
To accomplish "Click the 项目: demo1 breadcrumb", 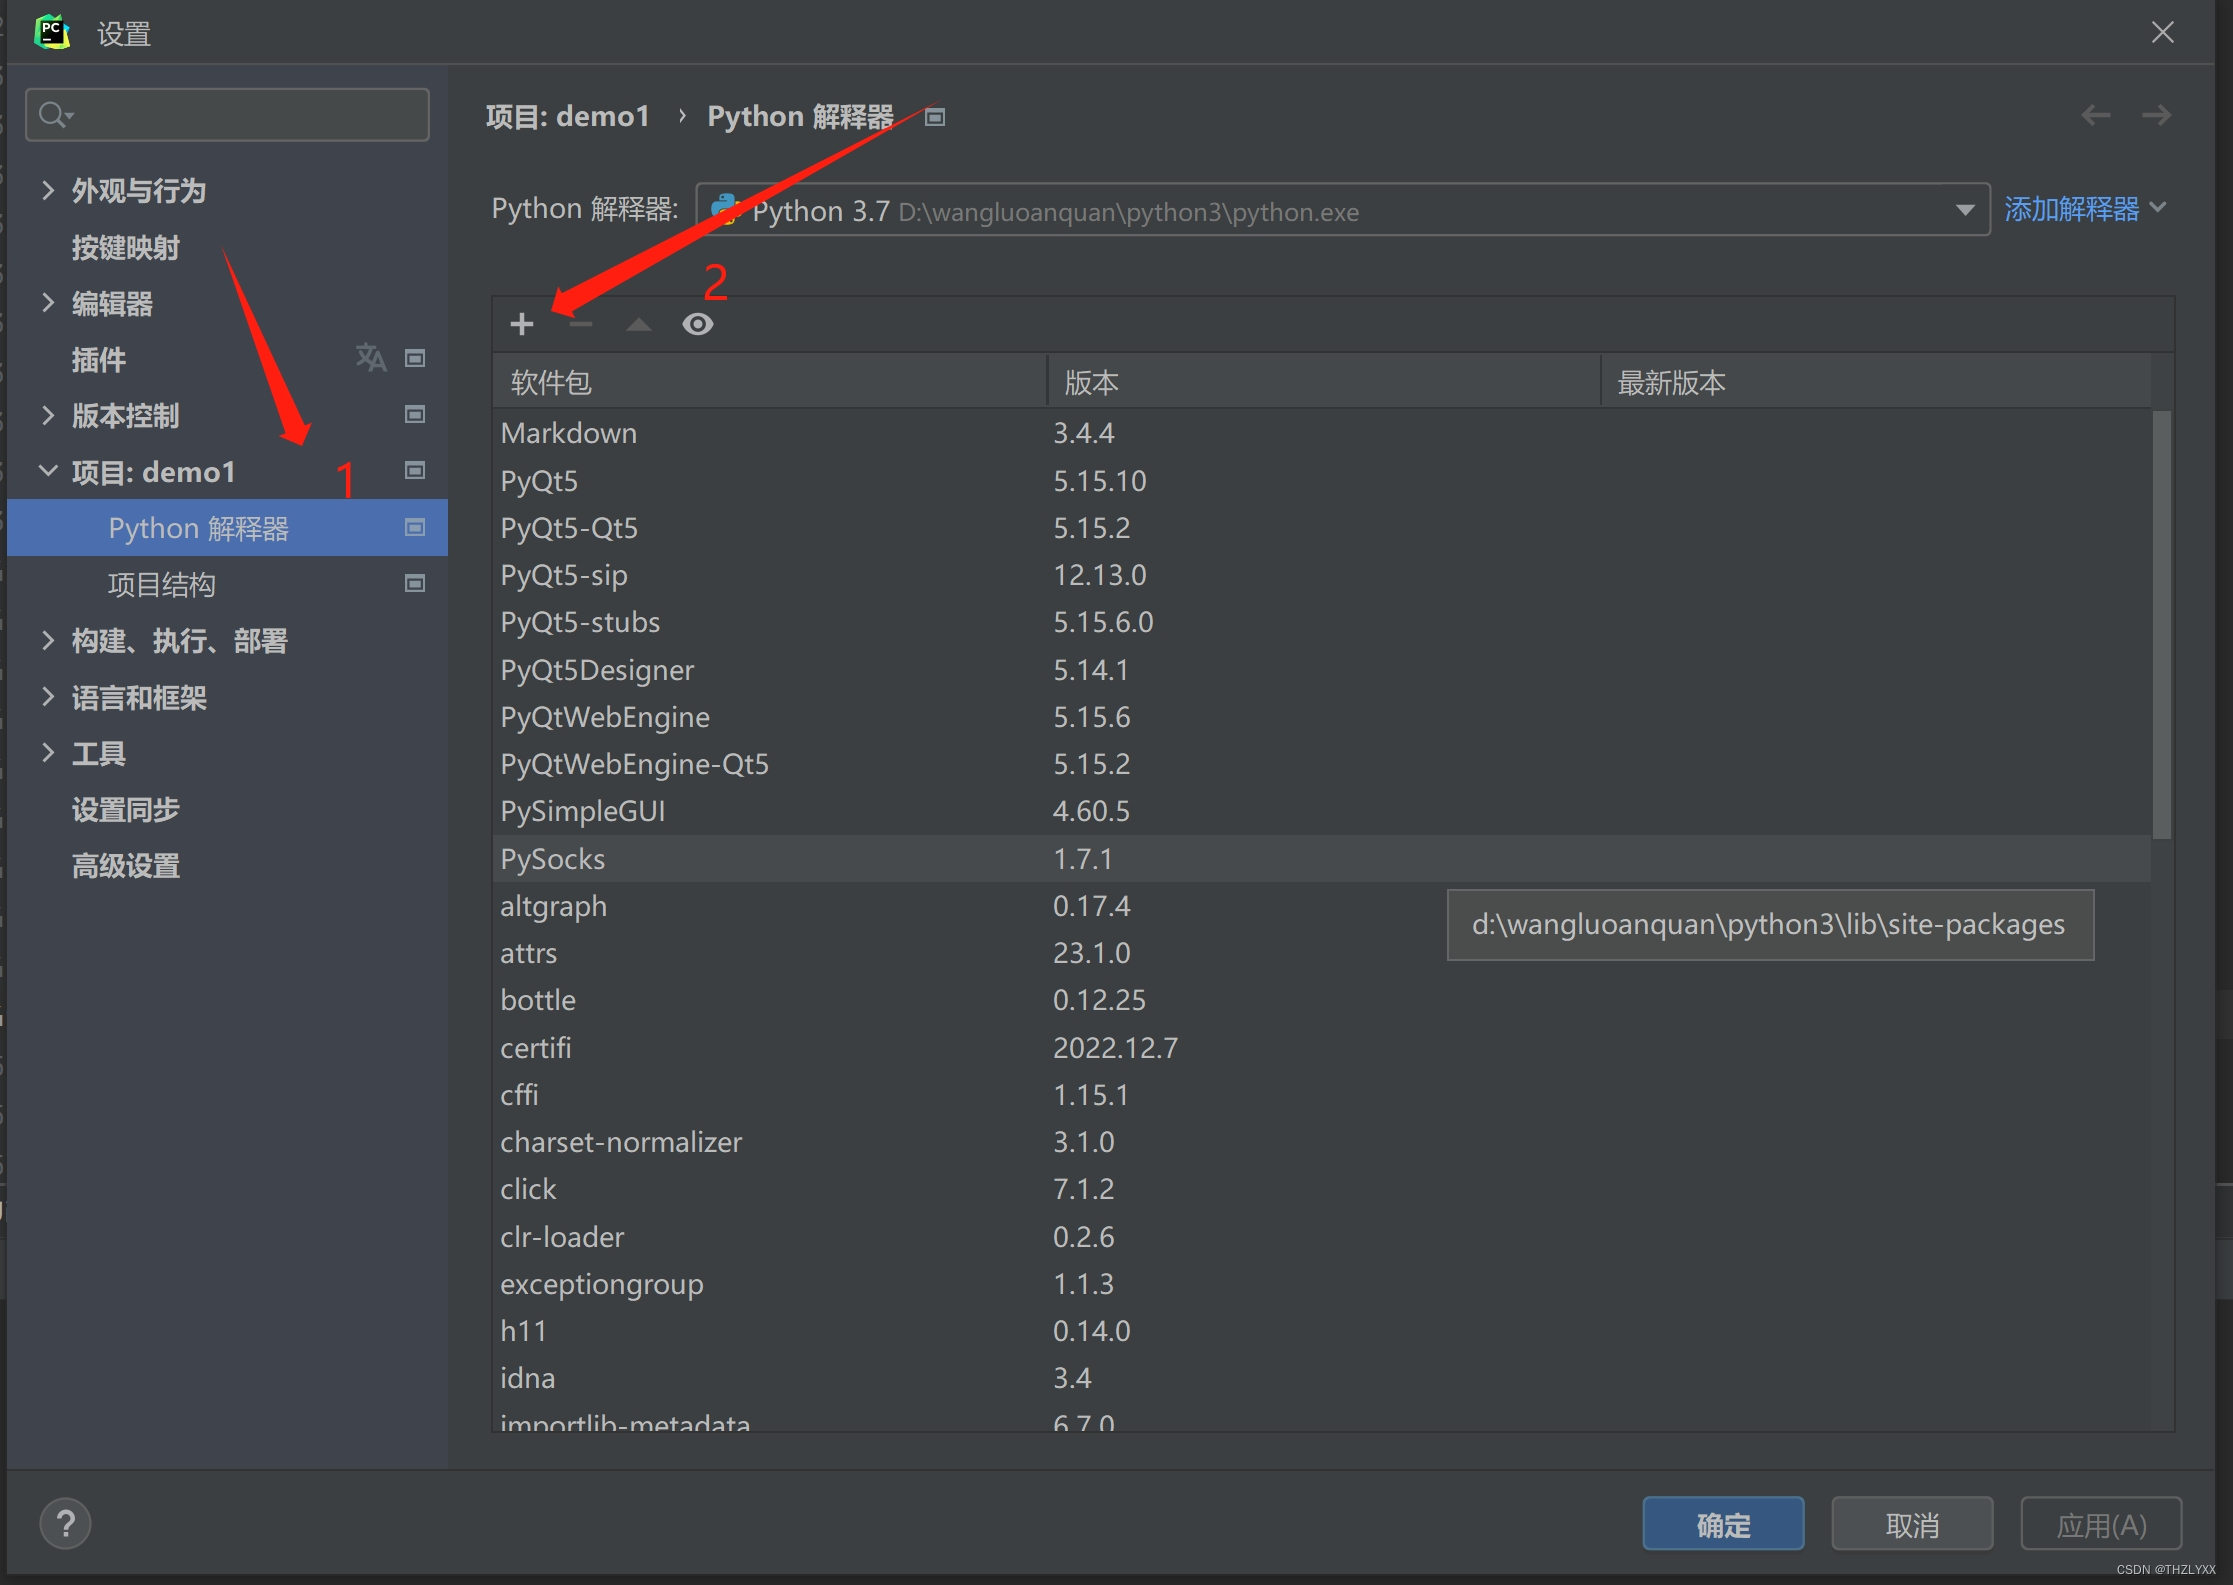I will pos(568,117).
